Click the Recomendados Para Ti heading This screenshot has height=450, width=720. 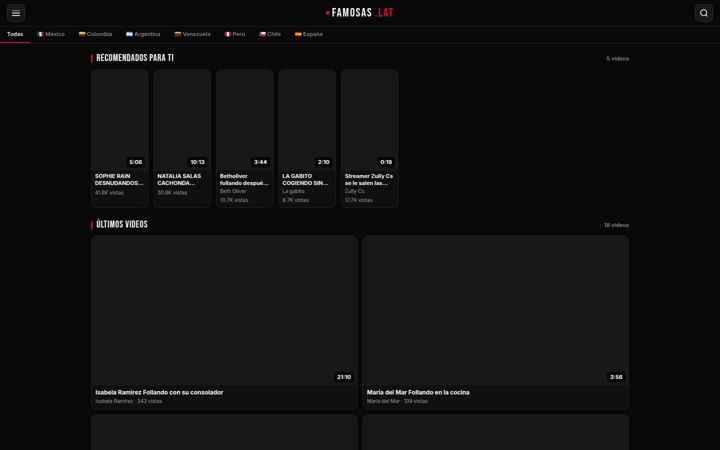(x=135, y=58)
